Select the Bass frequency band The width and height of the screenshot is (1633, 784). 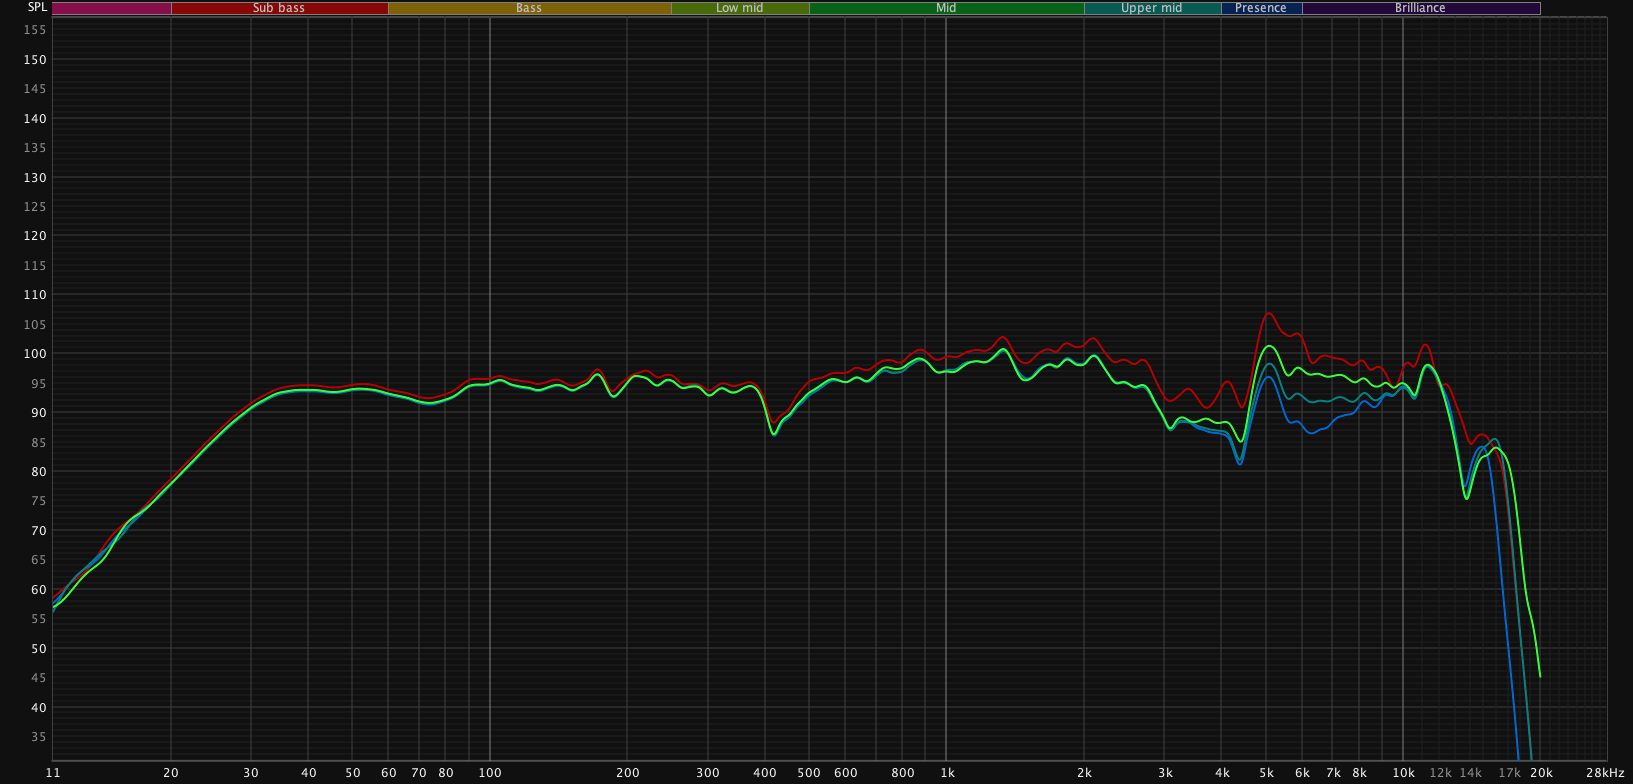coord(529,8)
